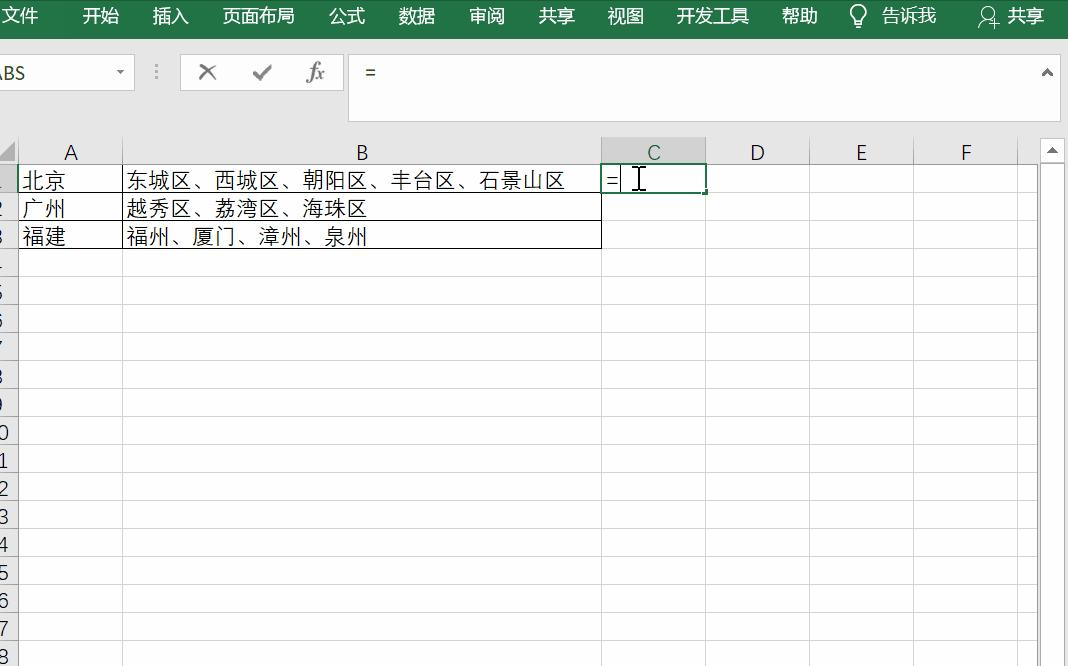Image resolution: width=1068 pixels, height=666 pixels.
Task: Switch to the 插入 ribbon tab
Action: click(x=170, y=16)
